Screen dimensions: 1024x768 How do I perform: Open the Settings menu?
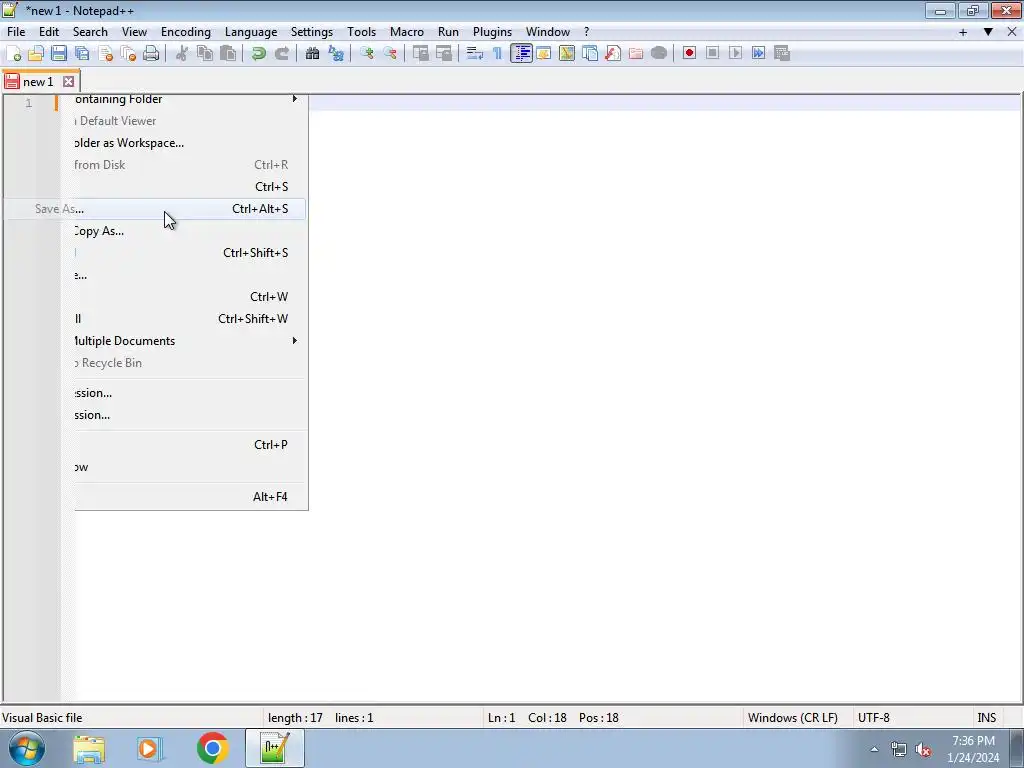point(312,32)
